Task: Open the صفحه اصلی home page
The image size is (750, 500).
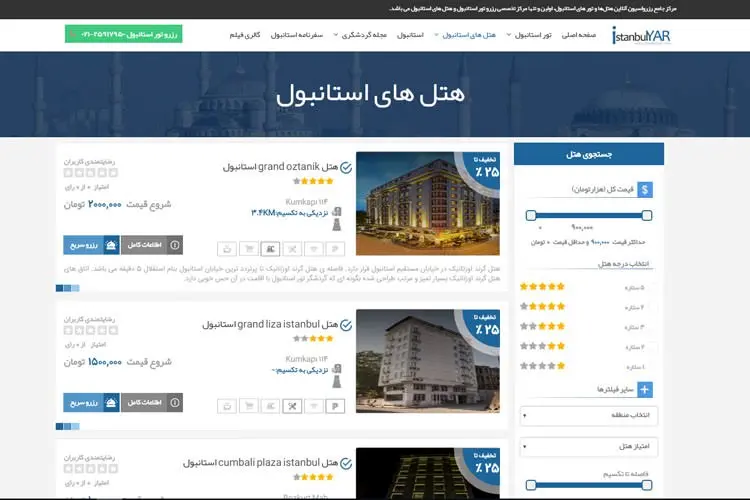Action: pyautogui.click(x=579, y=35)
